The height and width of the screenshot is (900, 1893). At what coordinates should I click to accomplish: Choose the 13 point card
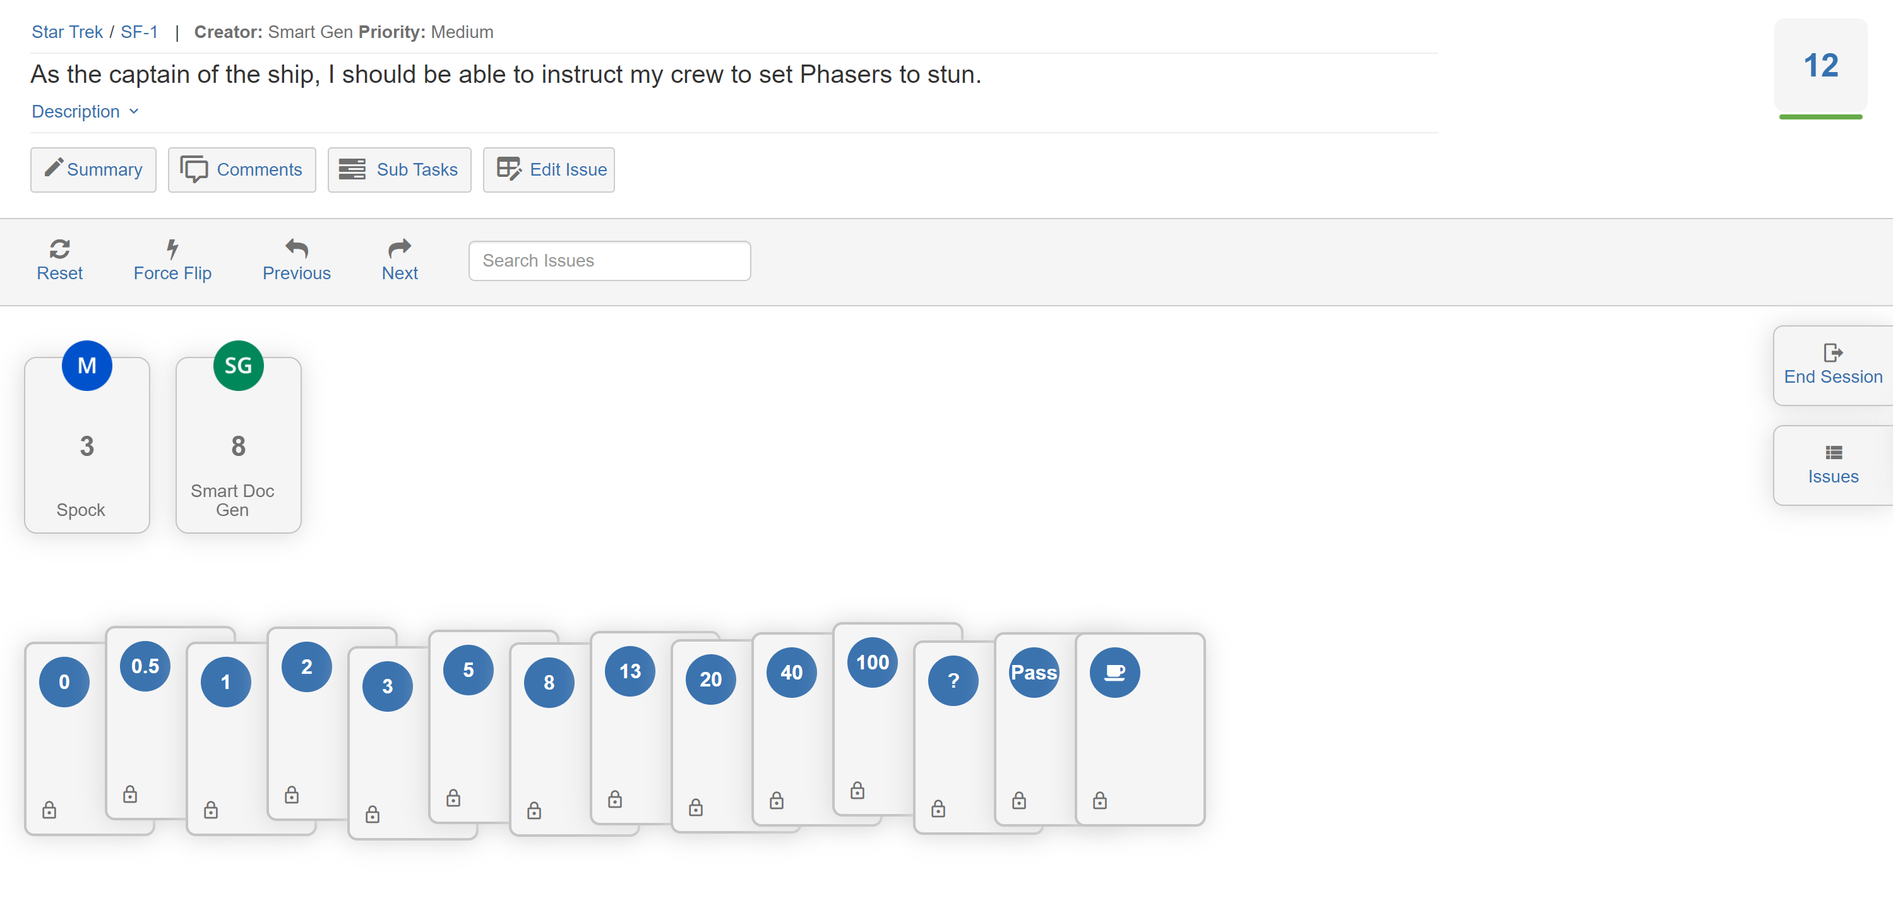[630, 727]
